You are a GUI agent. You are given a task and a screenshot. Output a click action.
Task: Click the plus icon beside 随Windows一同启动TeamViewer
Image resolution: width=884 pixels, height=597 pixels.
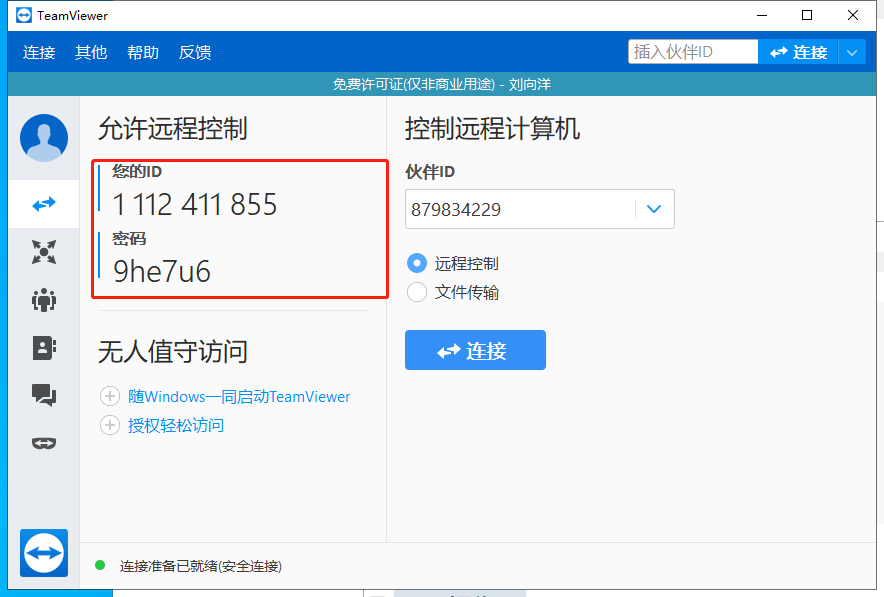point(110,396)
